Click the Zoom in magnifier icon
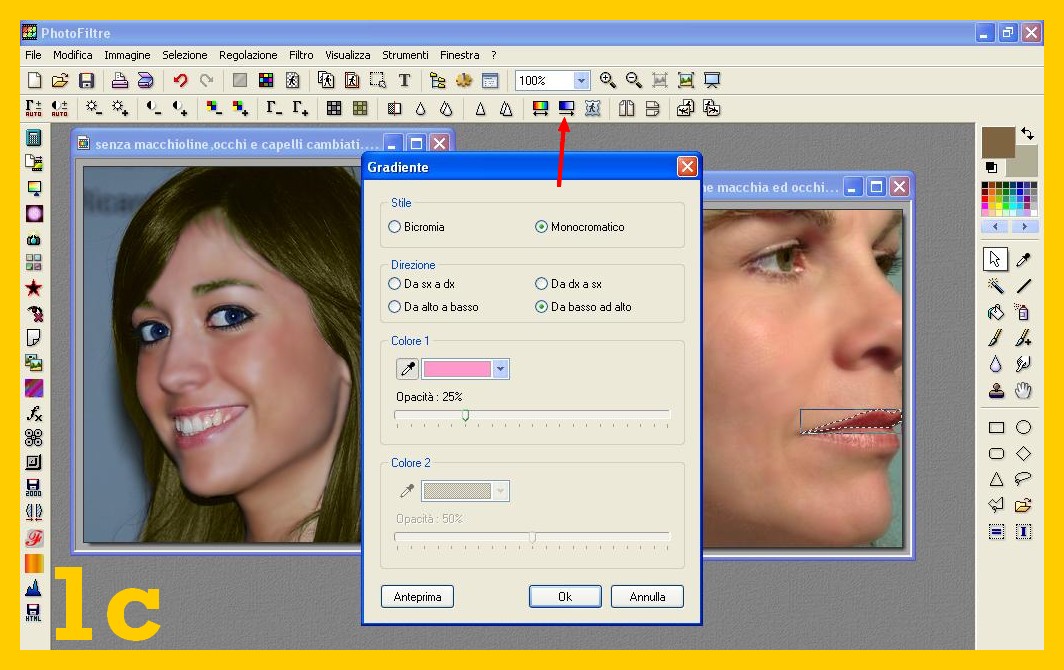The image size is (1064, 670). pyautogui.click(x=607, y=81)
